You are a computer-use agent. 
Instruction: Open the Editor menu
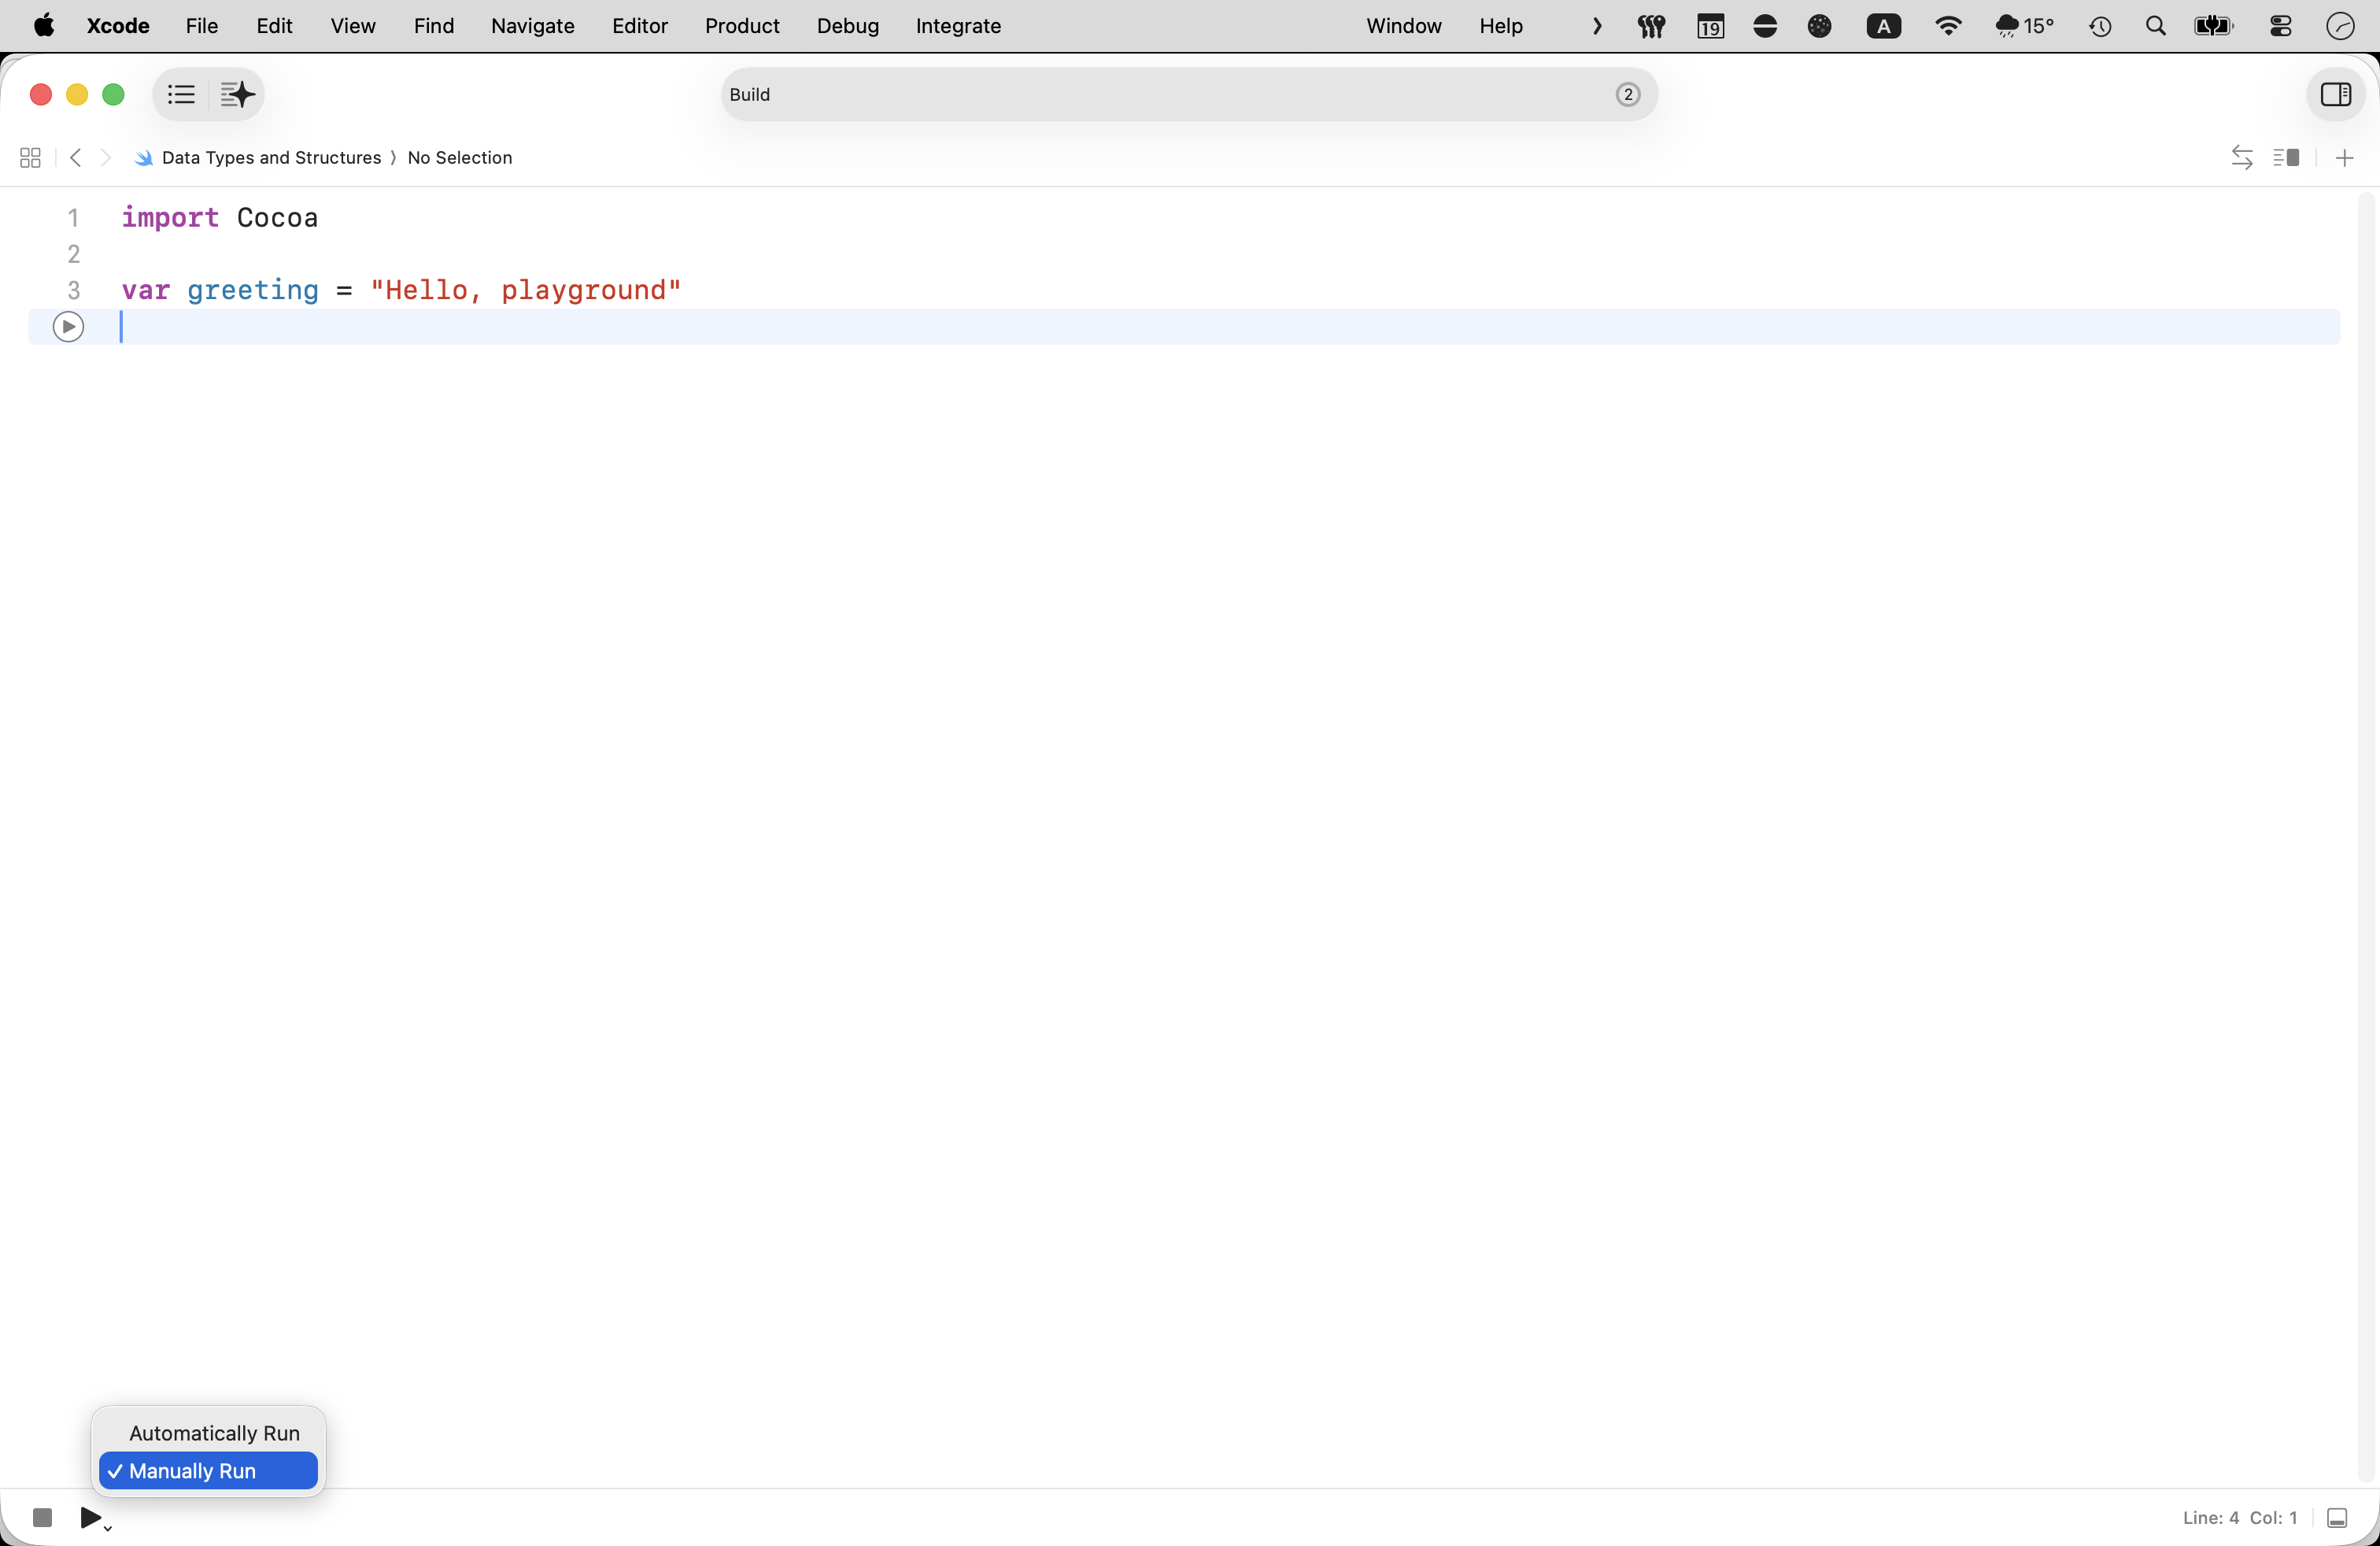click(x=639, y=26)
